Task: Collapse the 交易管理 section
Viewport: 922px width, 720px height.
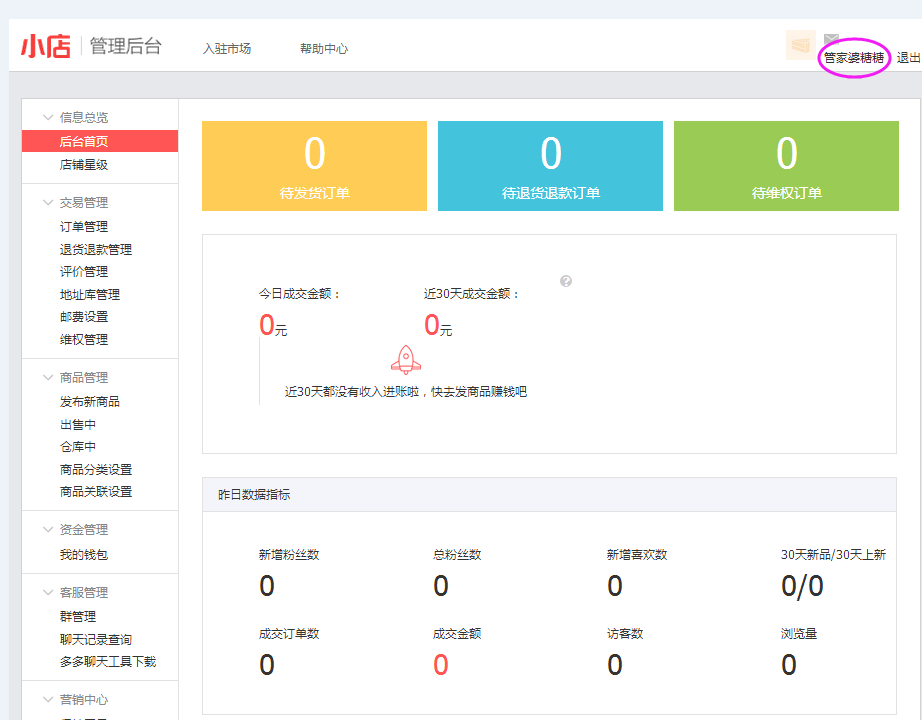Action: click(48, 202)
